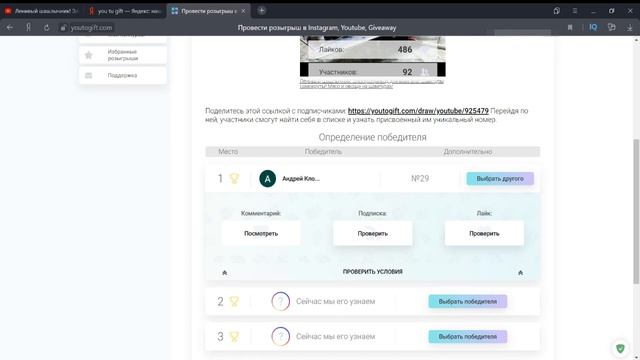Switch to the YouTube tab 'Ленивый шашлычник'
Screen dimensions: 640x360
[x=42, y=11]
